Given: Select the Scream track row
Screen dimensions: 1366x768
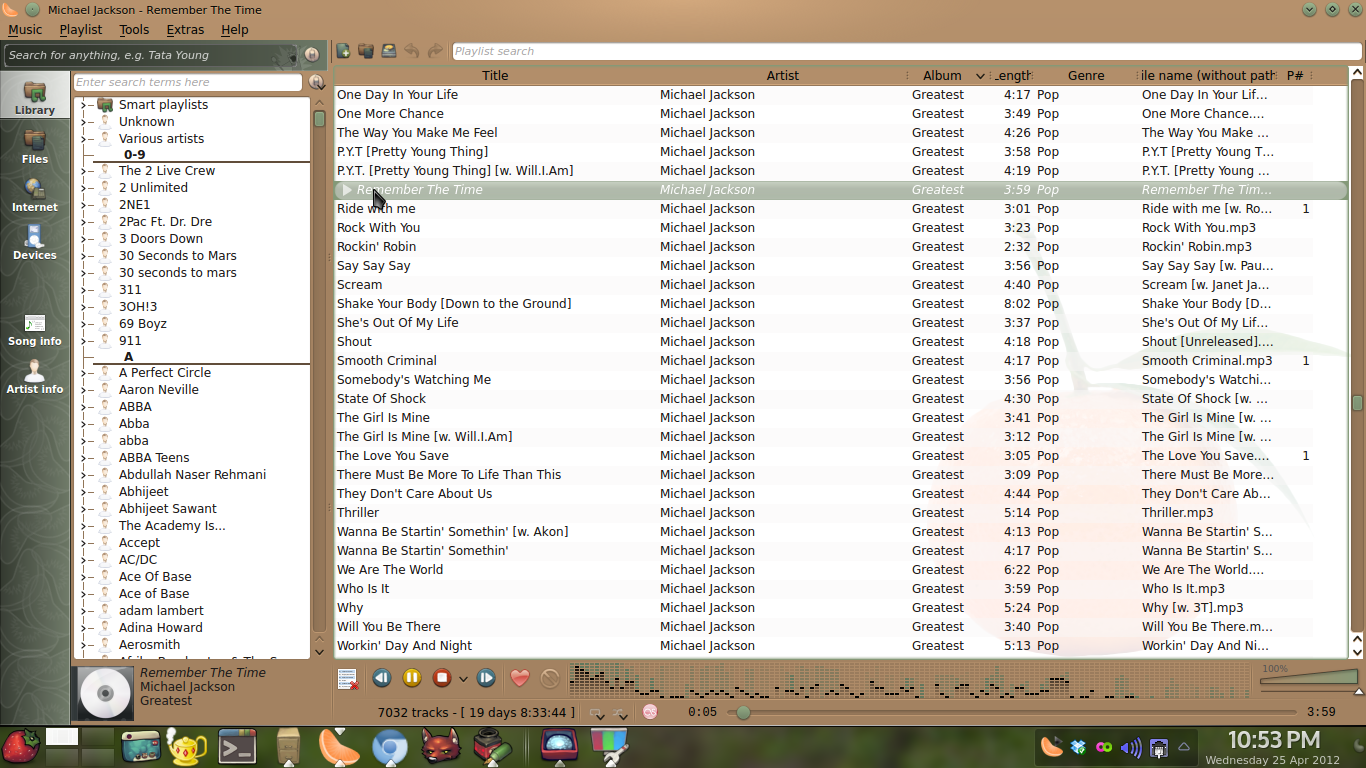Looking at the screenshot, I should coord(840,285).
